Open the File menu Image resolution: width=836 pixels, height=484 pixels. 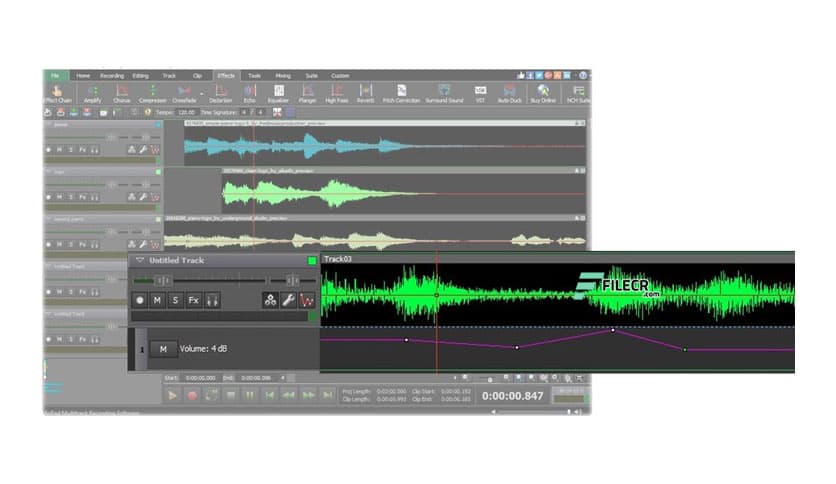click(x=55, y=75)
